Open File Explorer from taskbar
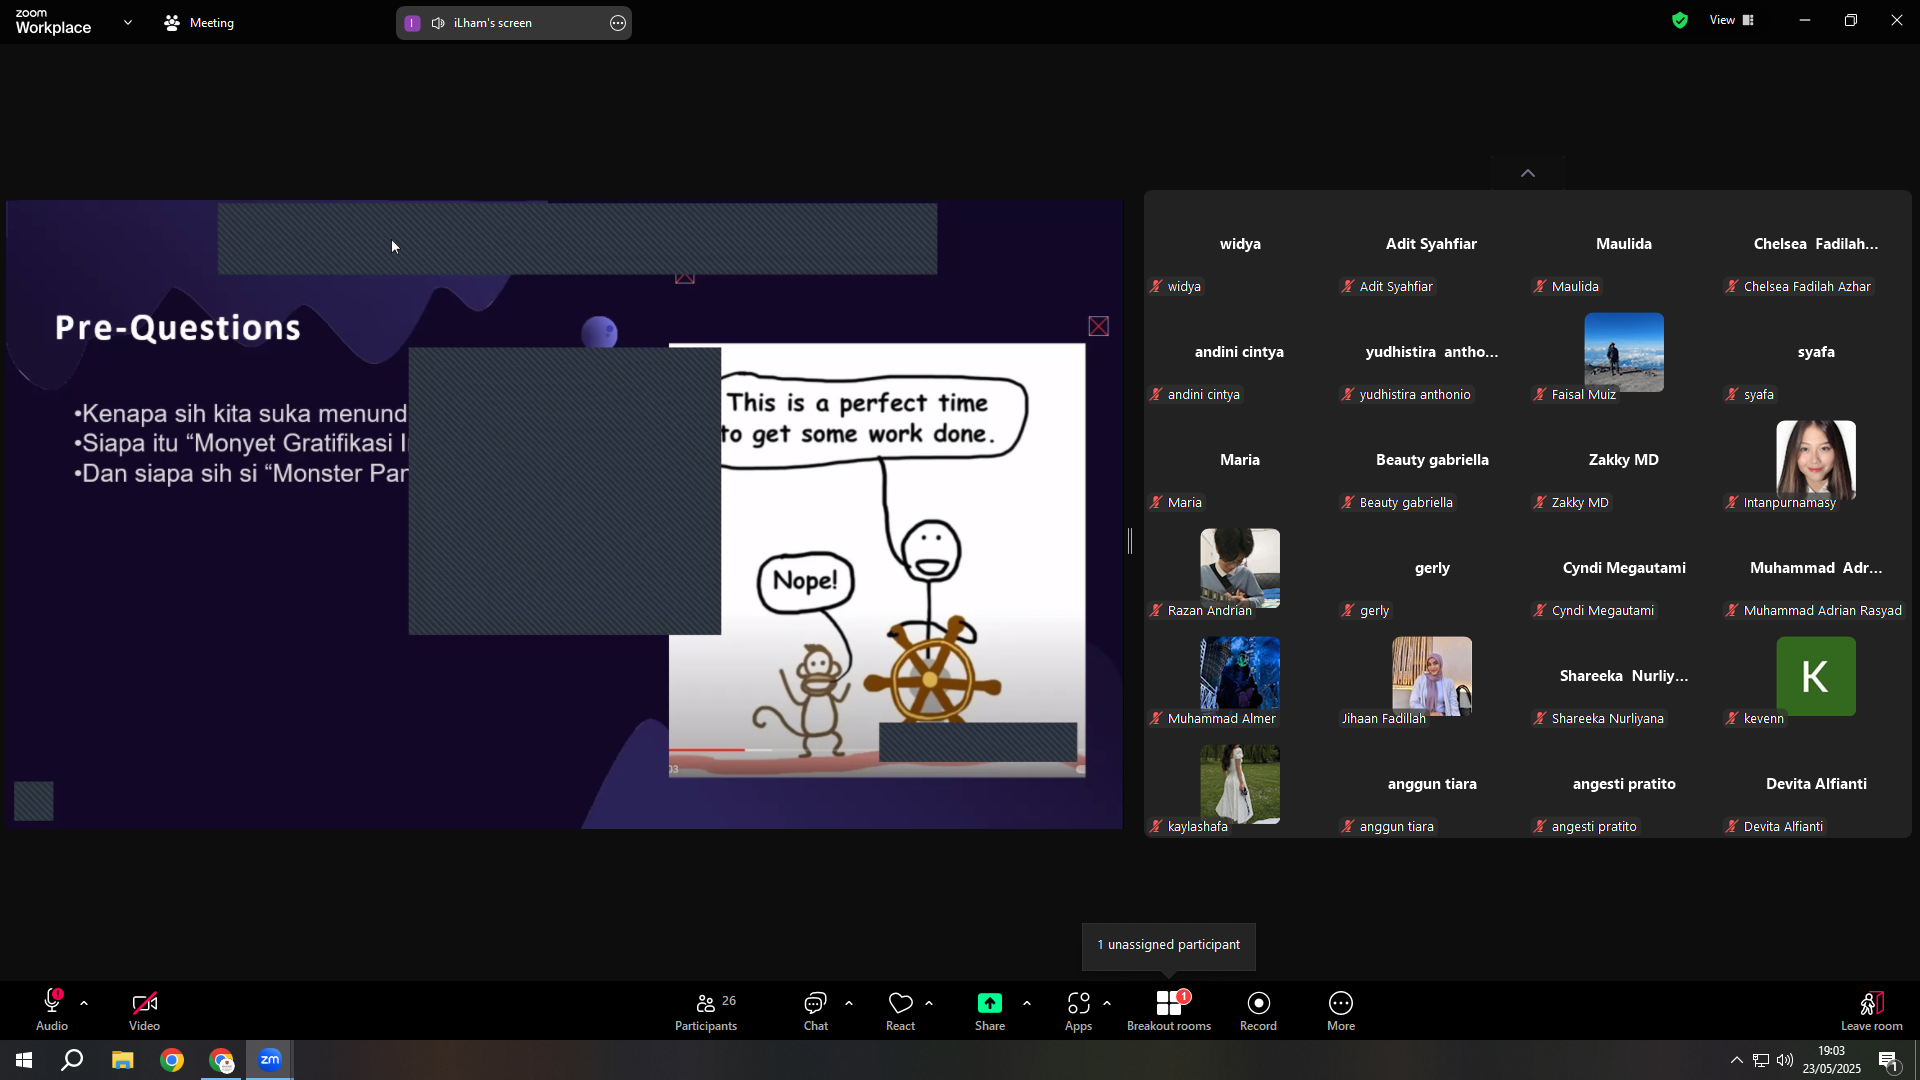Image resolution: width=1920 pixels, height=1080 pixels. tap(122, 1060)
